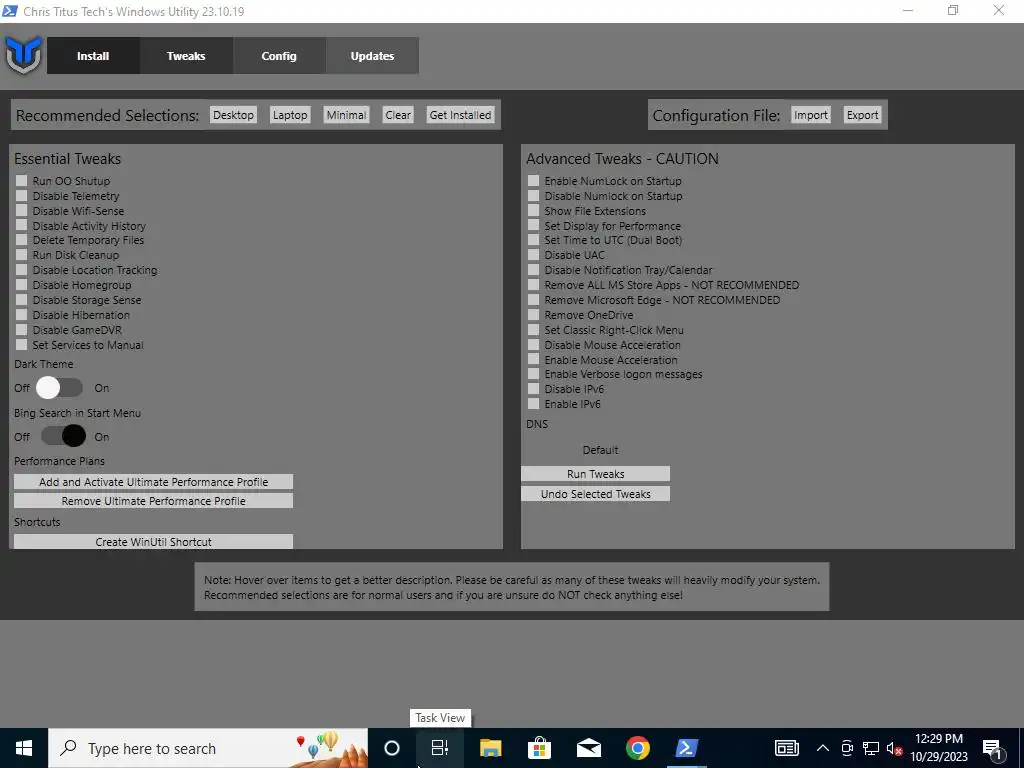Click search magnifier in taskbar search box
The height and width of the screenshot is (768, 1024).
pos(68,748)
